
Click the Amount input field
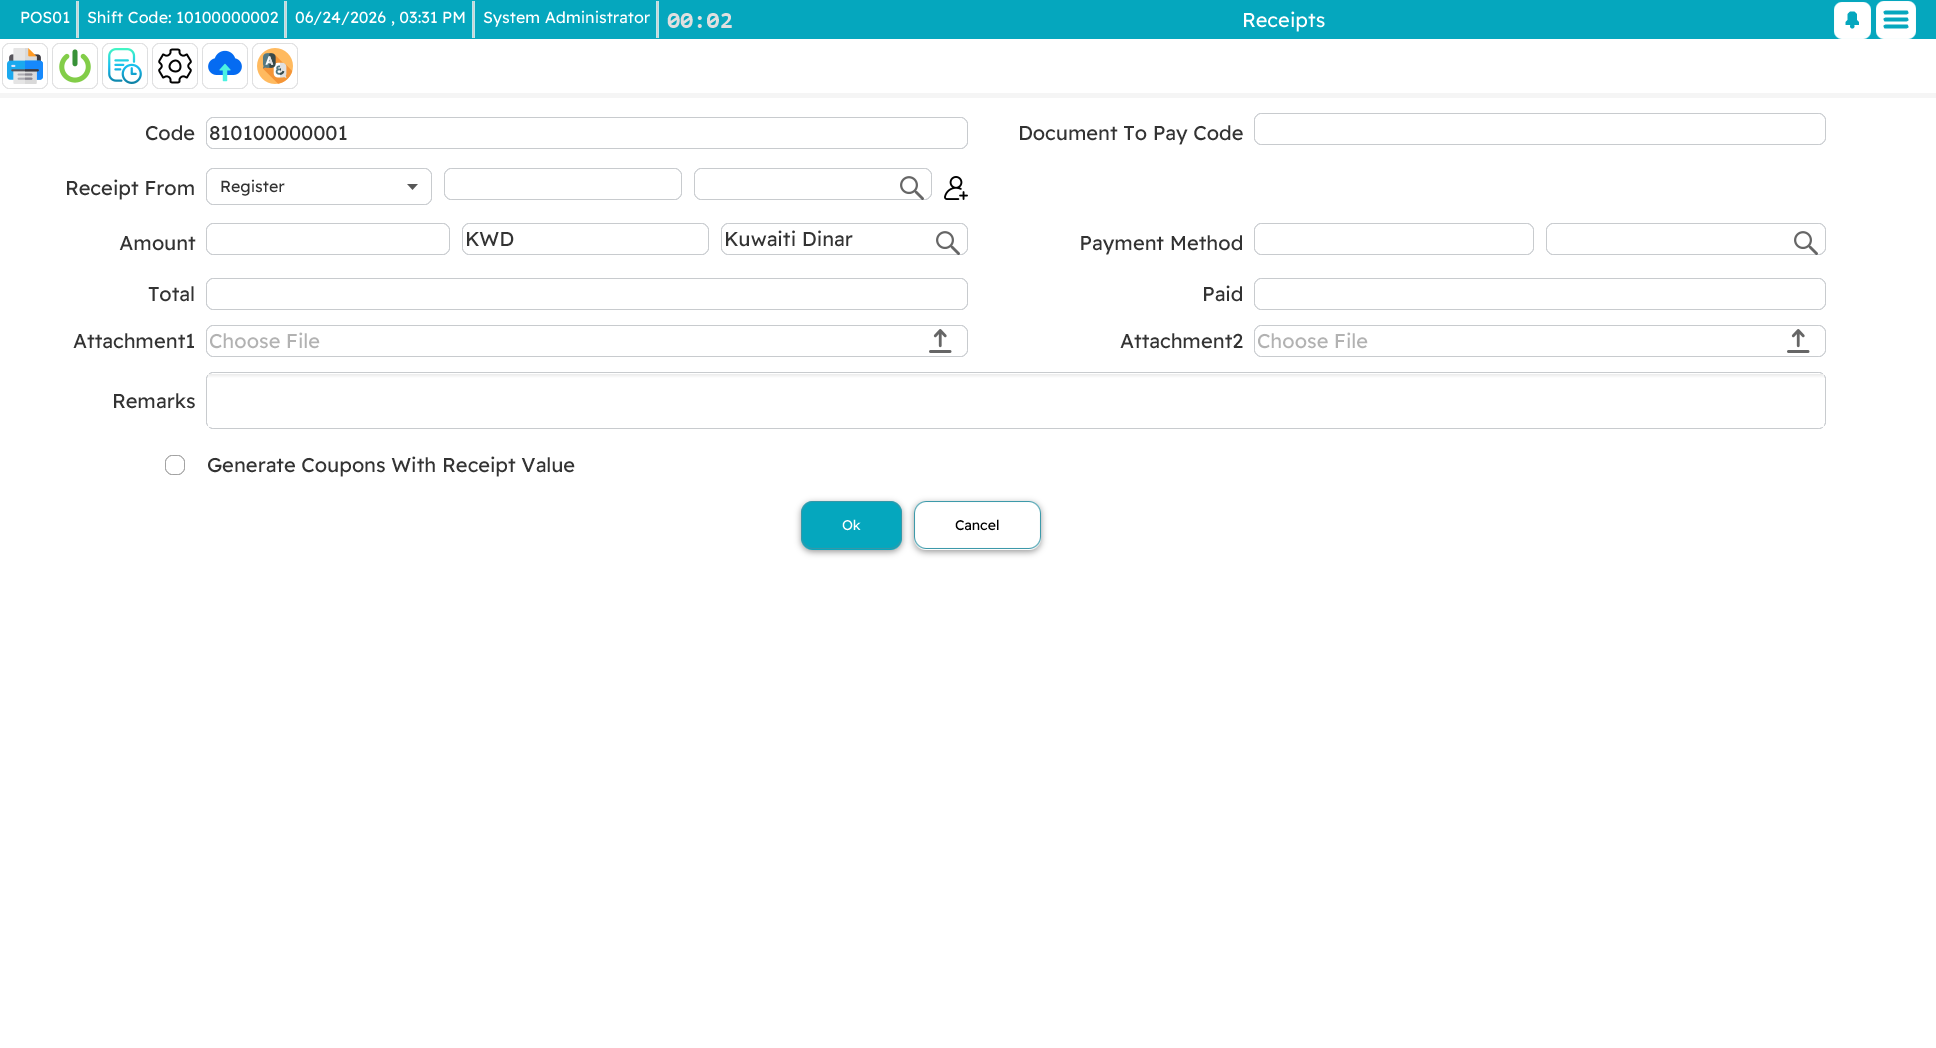(x=328, y=239)
